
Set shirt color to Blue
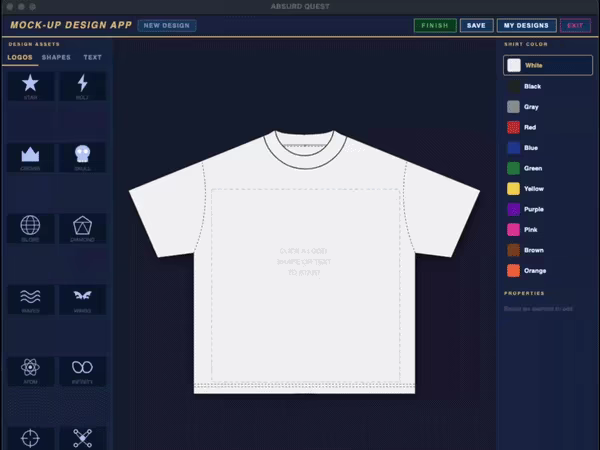tap(548, 148)
